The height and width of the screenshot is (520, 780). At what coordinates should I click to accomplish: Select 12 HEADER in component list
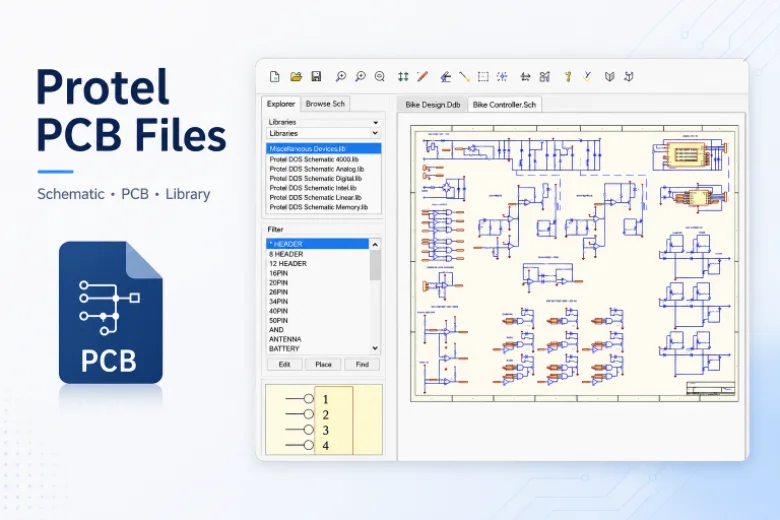(x=318, y=264)
